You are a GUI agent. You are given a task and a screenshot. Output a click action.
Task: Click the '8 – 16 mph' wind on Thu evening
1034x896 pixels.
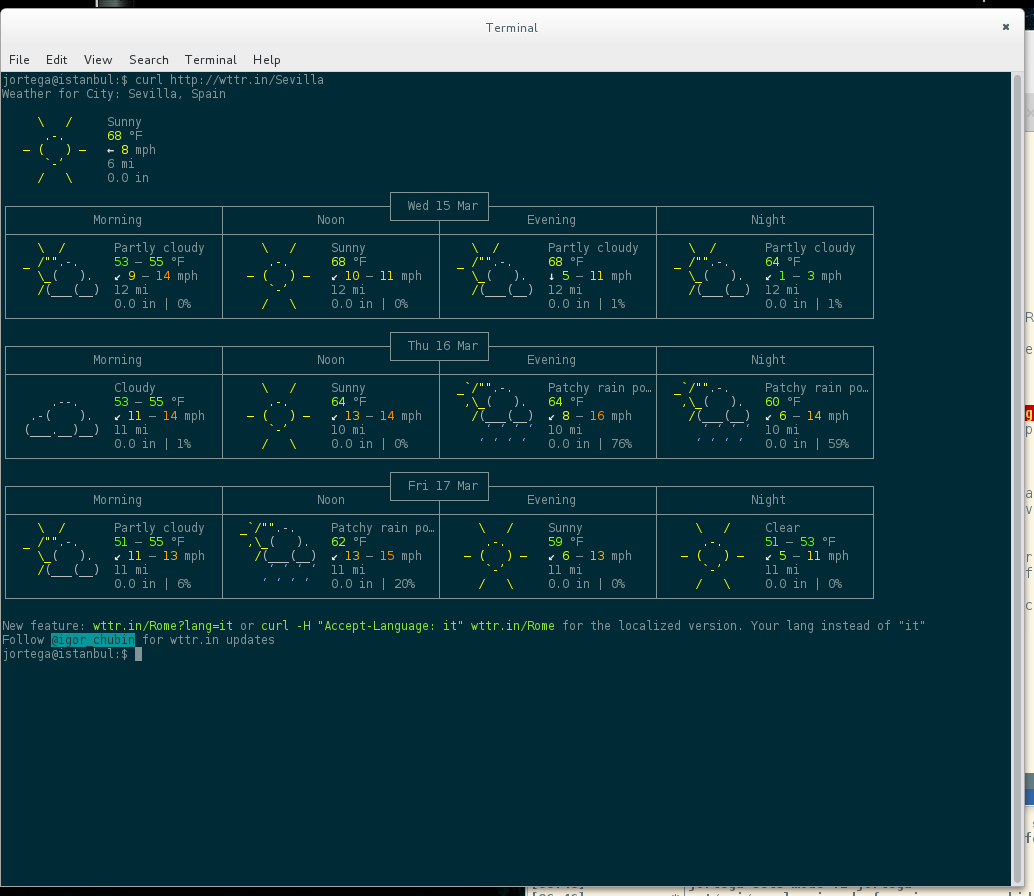pos(597,416)
